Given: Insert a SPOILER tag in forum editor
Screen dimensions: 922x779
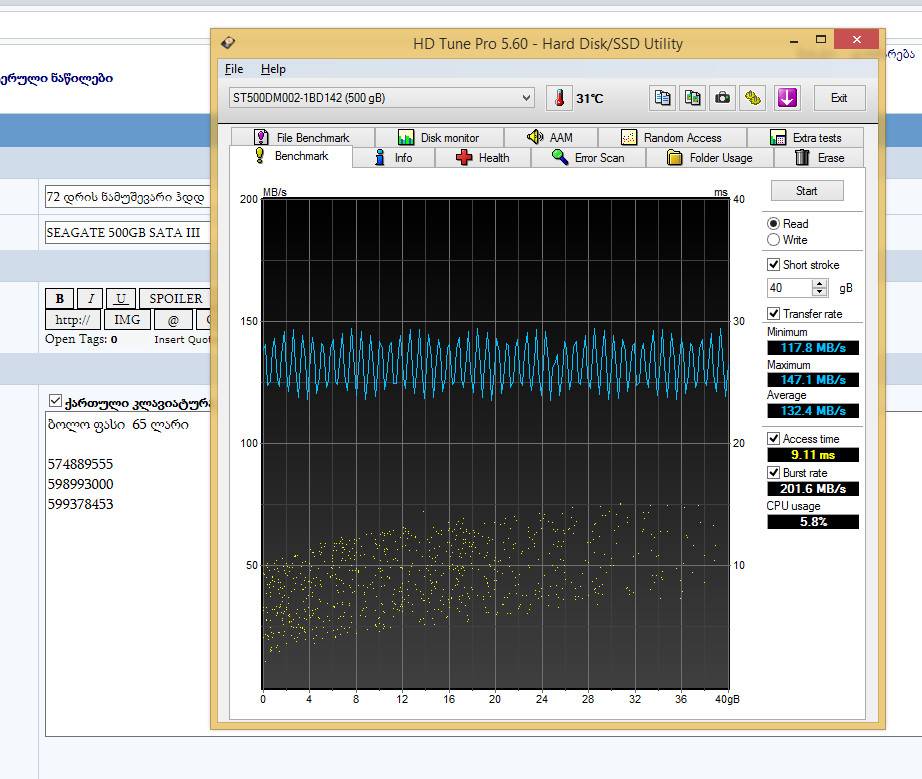Looking at the screenshot, I should 175,298.
